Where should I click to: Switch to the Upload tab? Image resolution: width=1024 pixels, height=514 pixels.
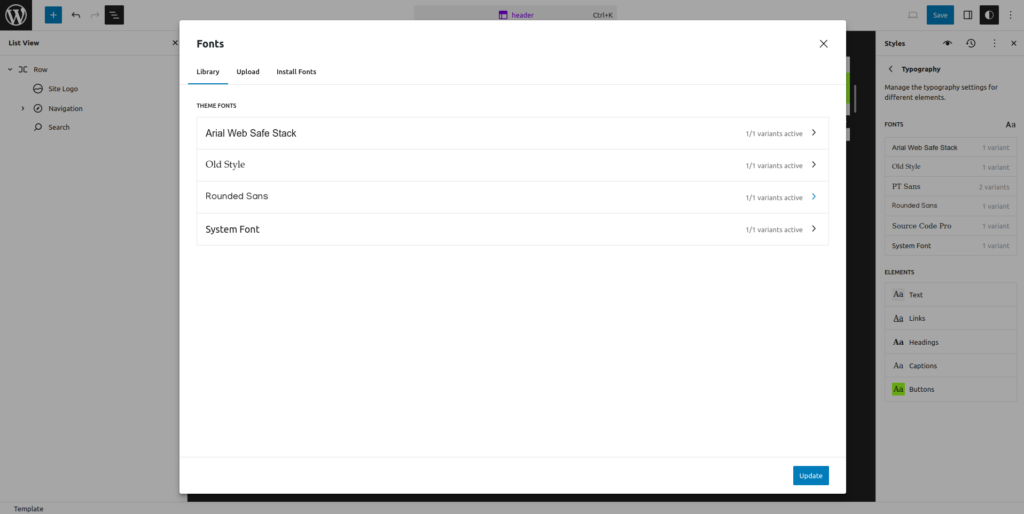click(x=248, y=72)
